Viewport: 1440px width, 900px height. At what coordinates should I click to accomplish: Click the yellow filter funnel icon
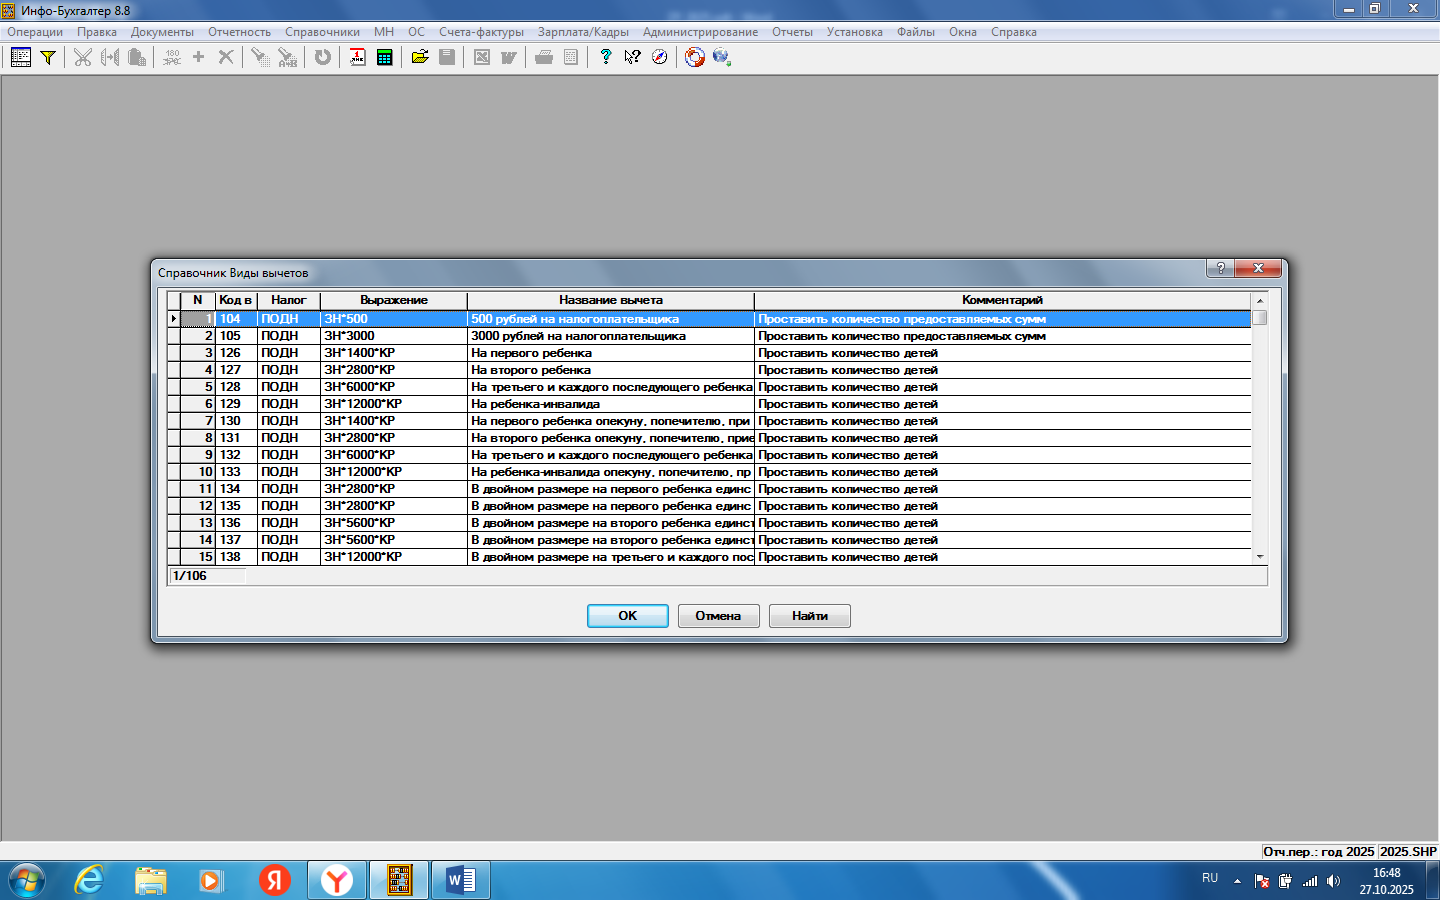tap(47, 57)
